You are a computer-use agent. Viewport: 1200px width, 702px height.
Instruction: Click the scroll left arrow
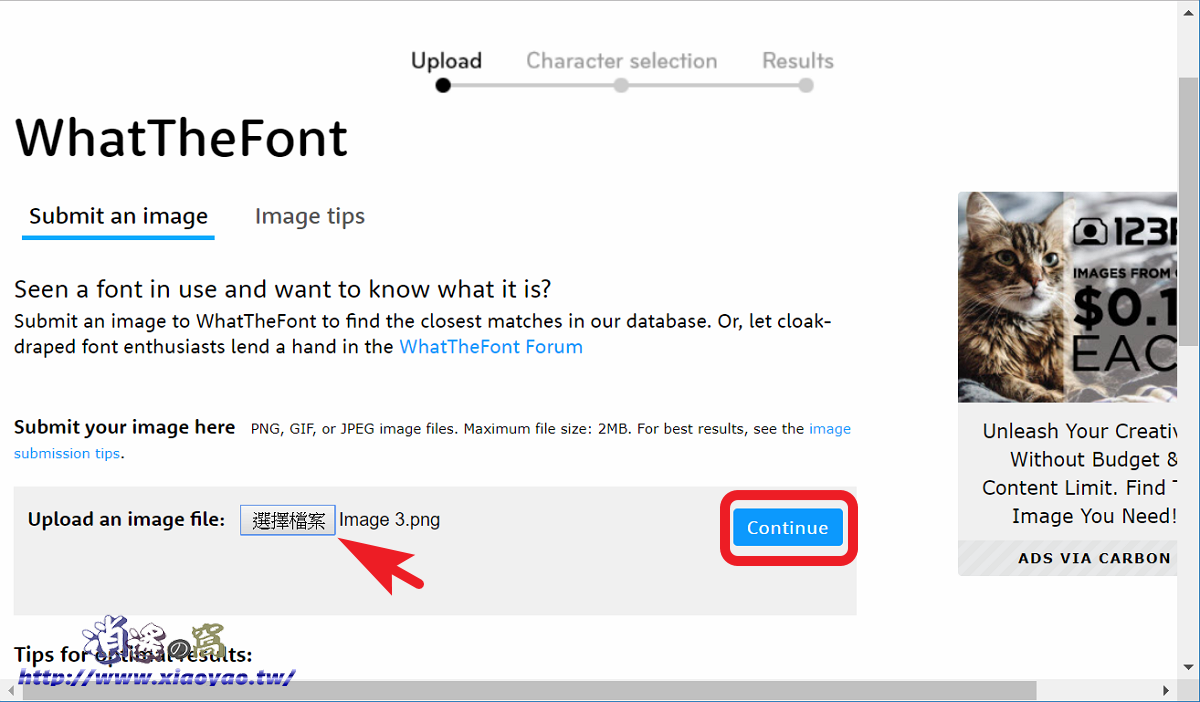click(9, 691)
